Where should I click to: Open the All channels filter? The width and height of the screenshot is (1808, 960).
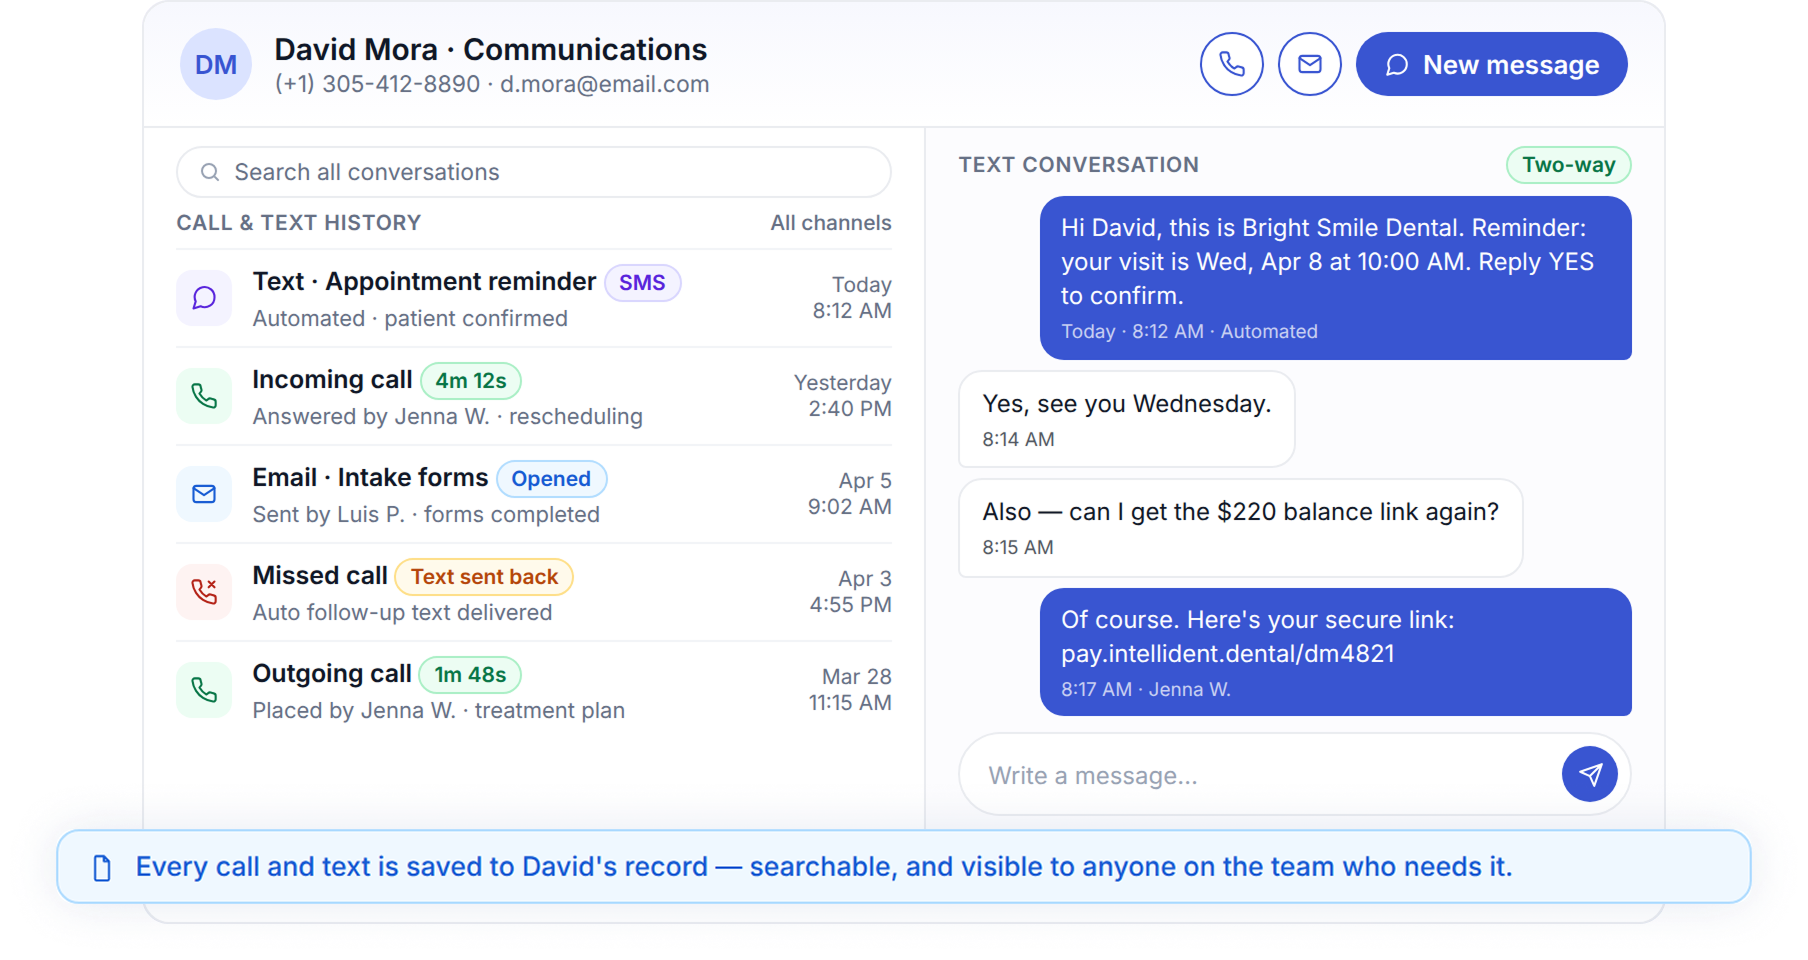pyautogui.click(x=830, y=223)
